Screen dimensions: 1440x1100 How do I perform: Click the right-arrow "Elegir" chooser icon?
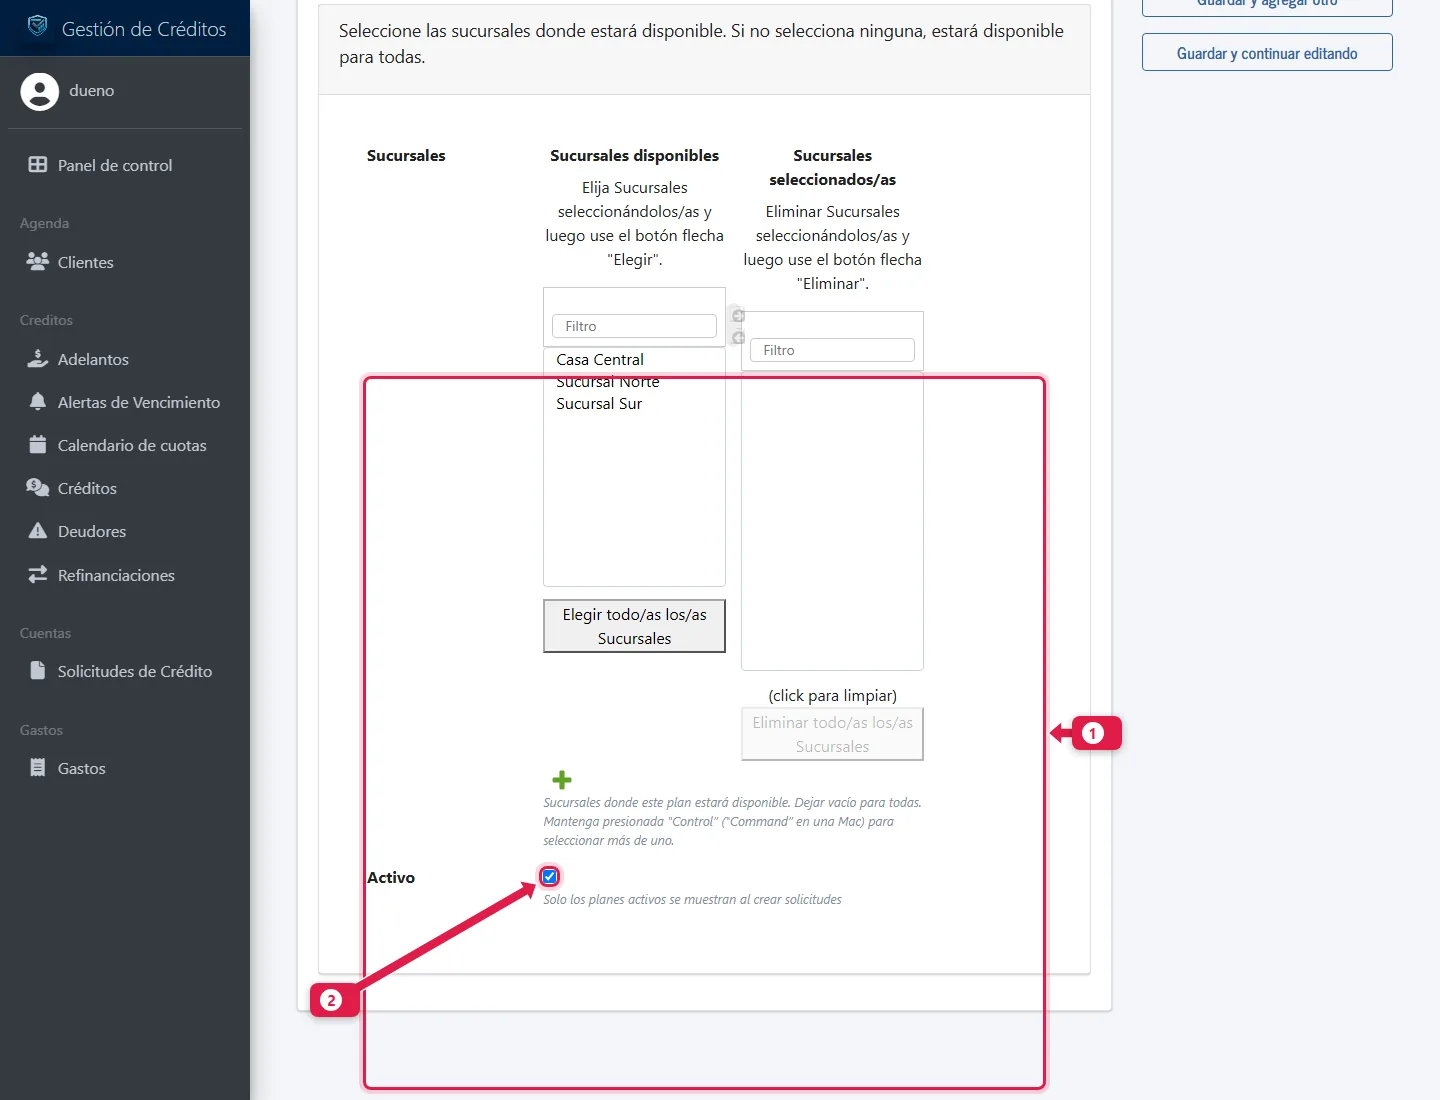coord(739,316)
